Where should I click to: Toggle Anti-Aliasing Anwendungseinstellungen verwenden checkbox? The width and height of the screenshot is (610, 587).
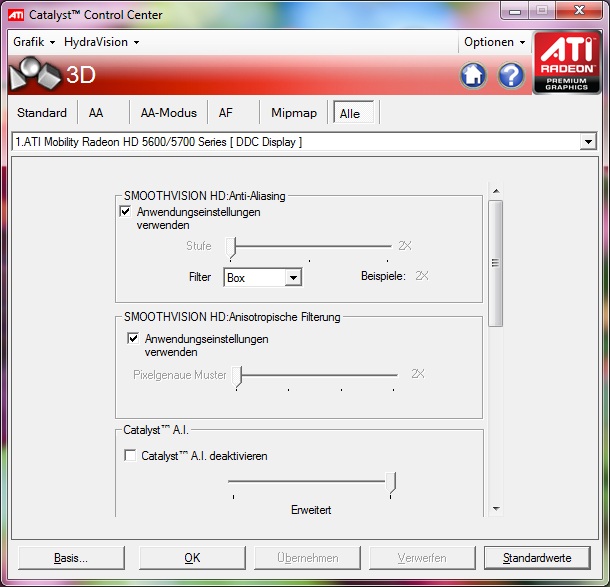(125, 212)
